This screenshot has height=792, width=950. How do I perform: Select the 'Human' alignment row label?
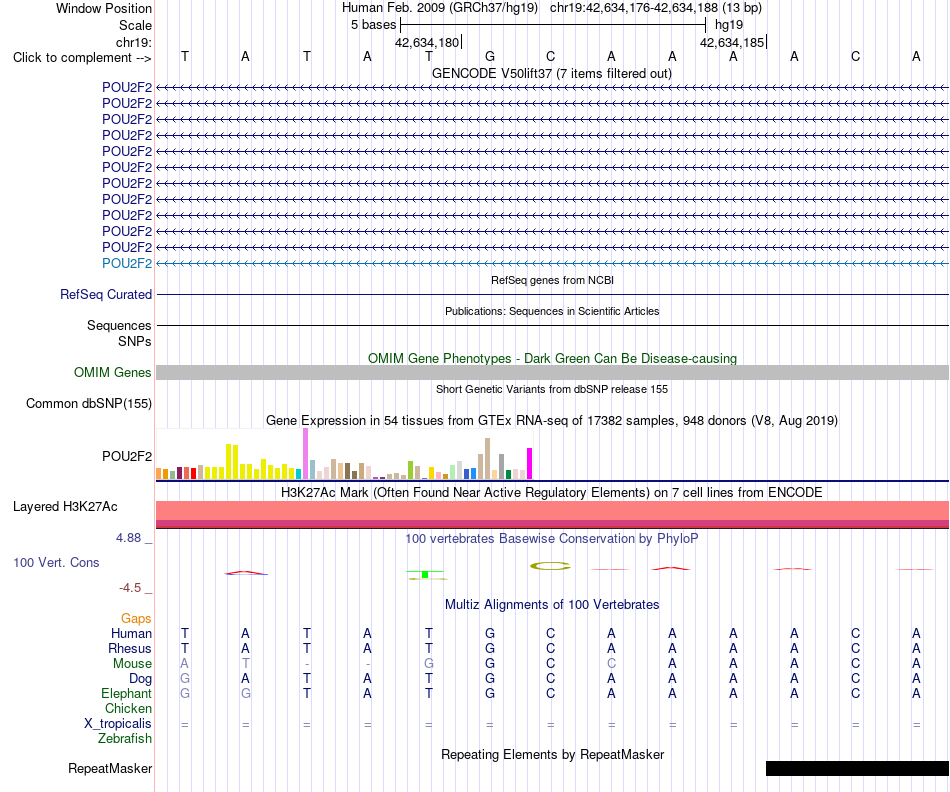pyautogui.click(x=131, y=633)
